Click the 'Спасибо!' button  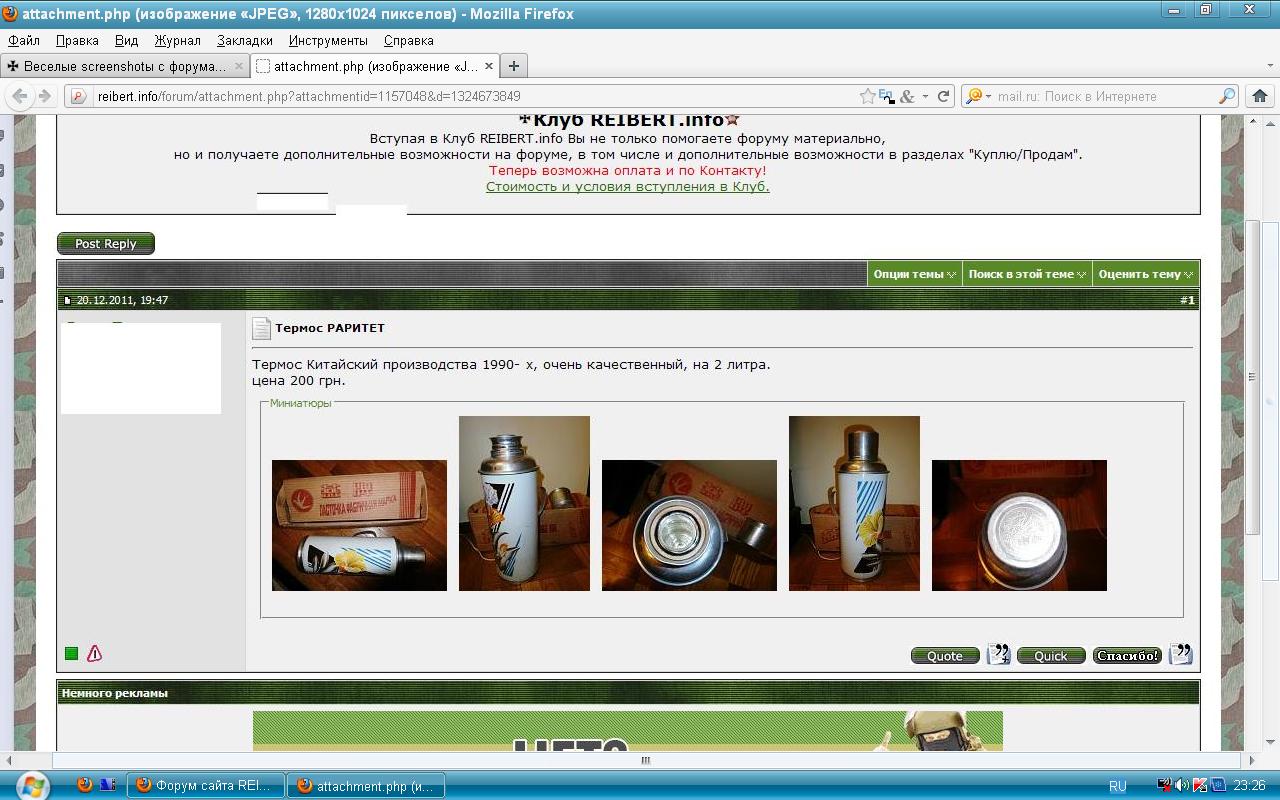[1127, 656]
